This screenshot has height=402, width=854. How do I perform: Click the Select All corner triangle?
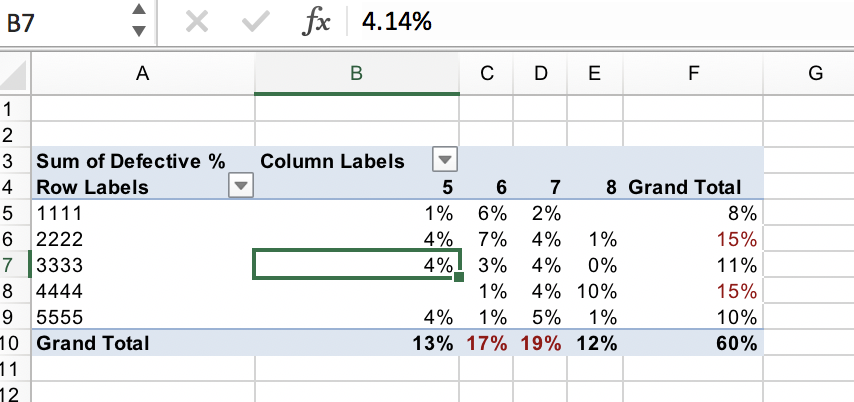pyautogui.click(x=14, y=74)
